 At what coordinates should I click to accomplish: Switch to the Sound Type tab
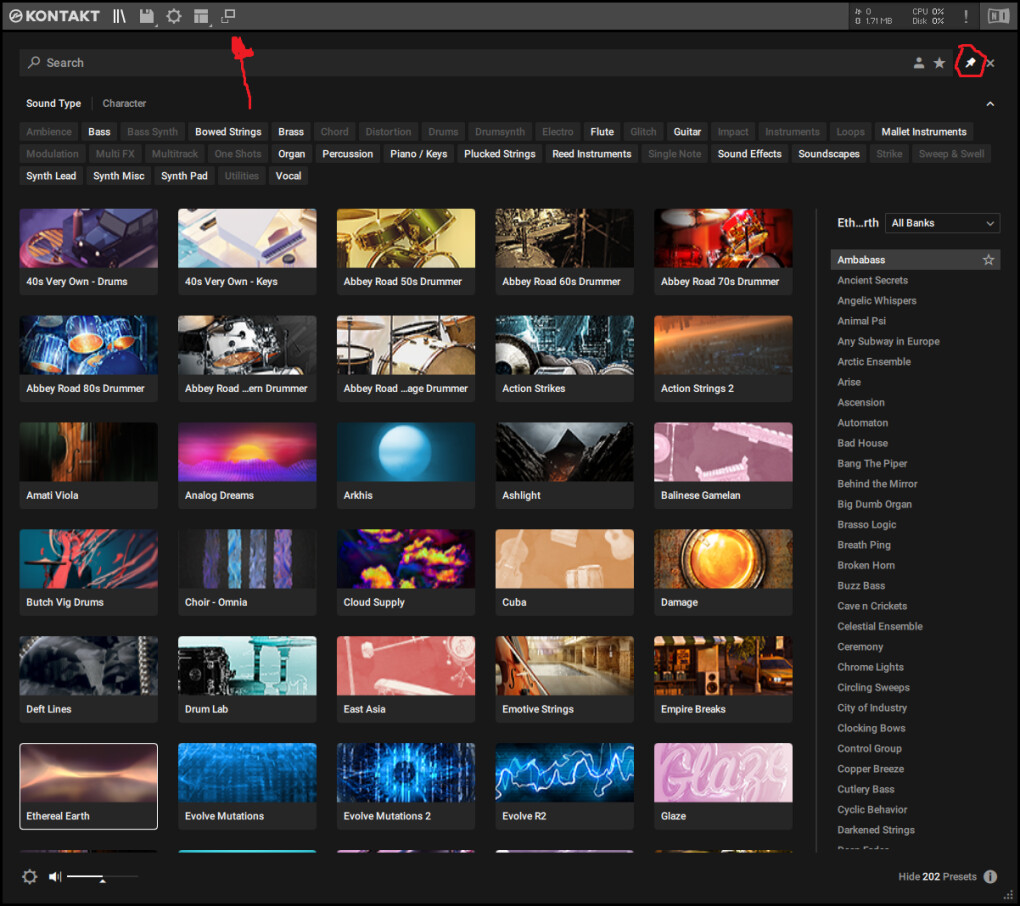coord(53,103)
